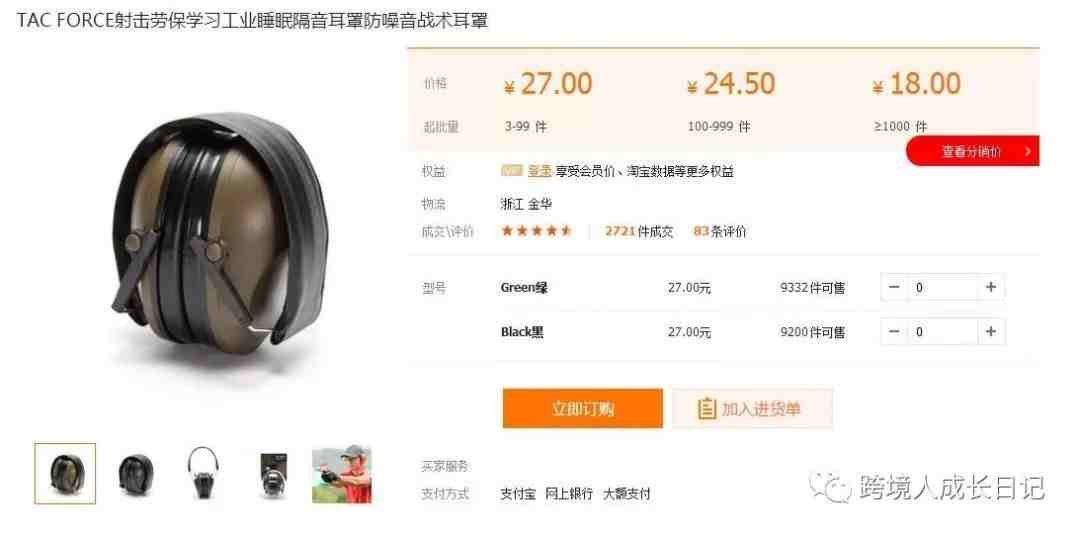
Task: Open the 83条评价 reviews link
Action: 720,231
